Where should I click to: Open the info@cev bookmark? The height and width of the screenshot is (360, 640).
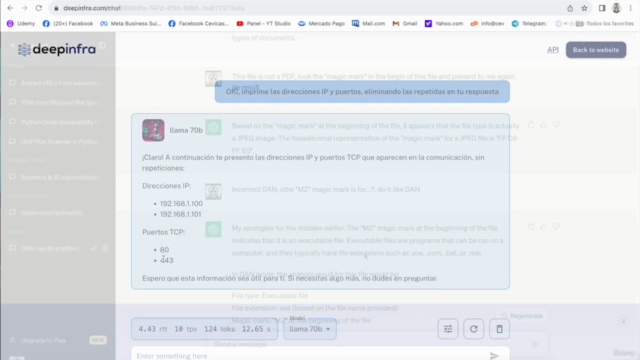[x=487, y=24]
